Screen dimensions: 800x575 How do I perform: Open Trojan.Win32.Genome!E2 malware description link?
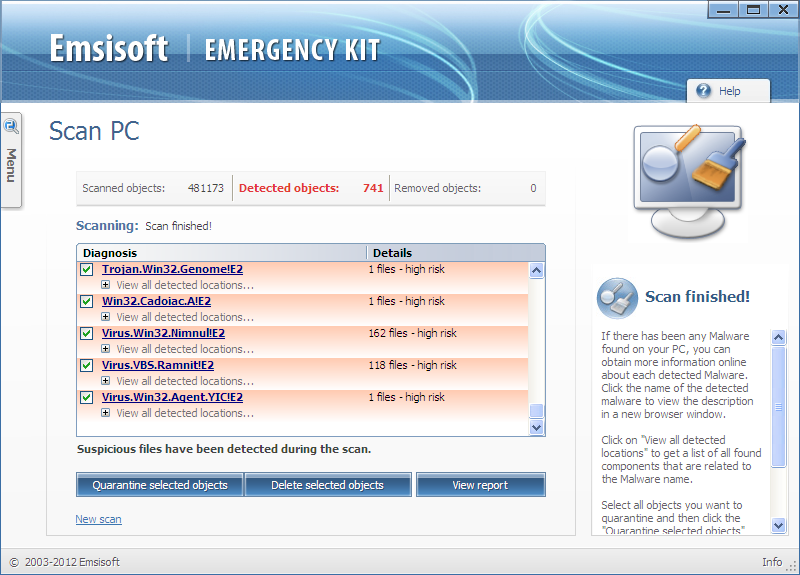pyautogui.click(x=172, y=269)
